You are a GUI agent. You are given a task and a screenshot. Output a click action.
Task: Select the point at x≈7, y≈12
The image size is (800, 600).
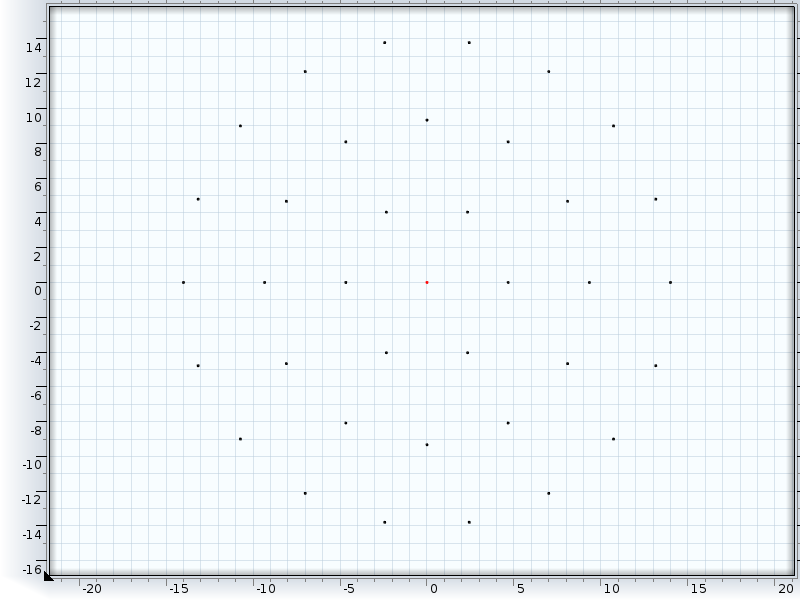(549, 71)
